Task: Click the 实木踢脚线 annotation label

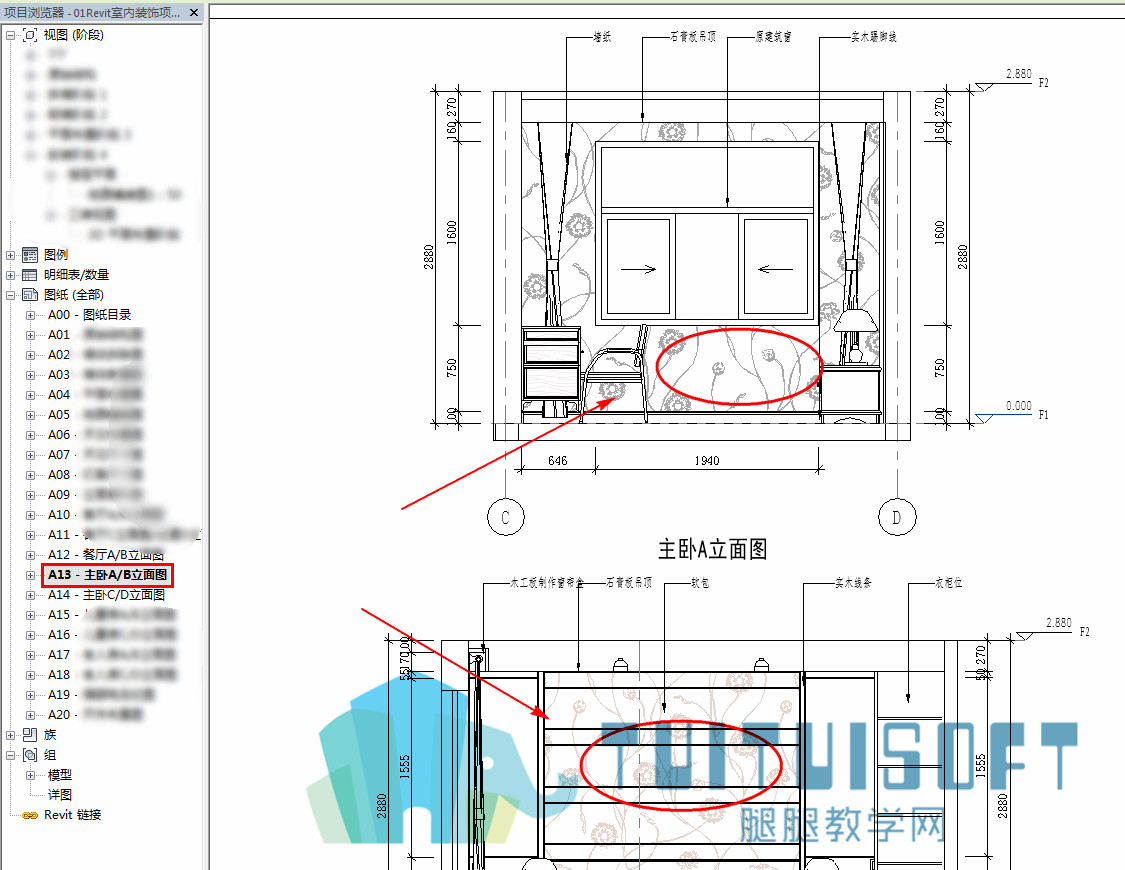Action: coord(874,37)
